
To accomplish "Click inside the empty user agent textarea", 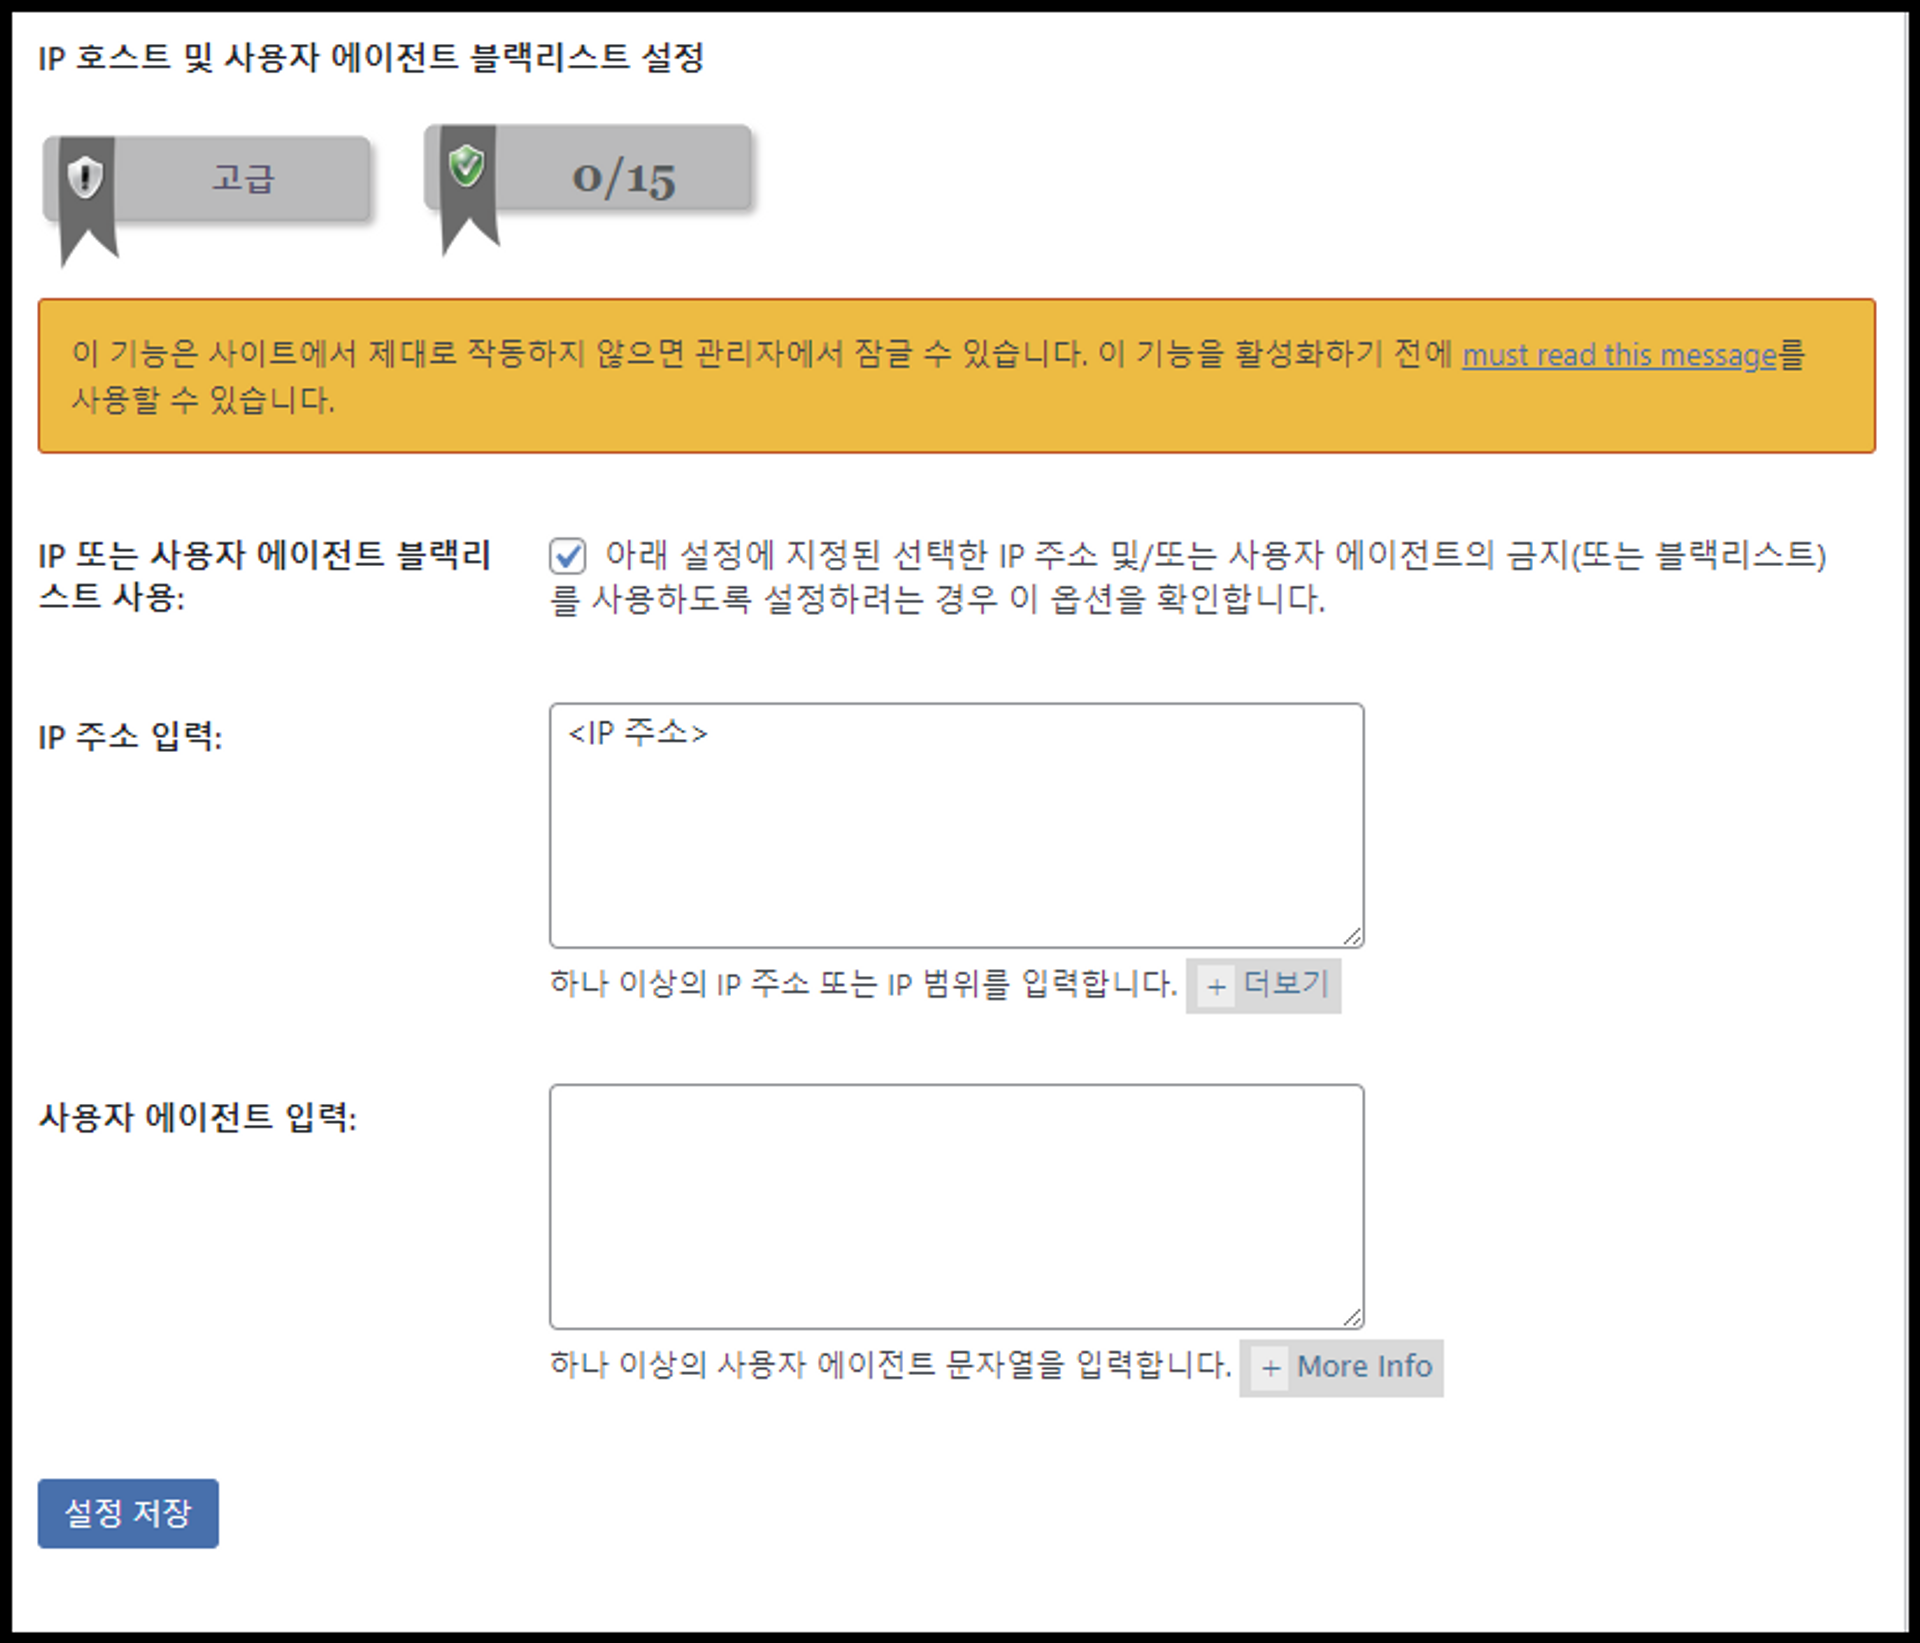I will point(955,1206).
